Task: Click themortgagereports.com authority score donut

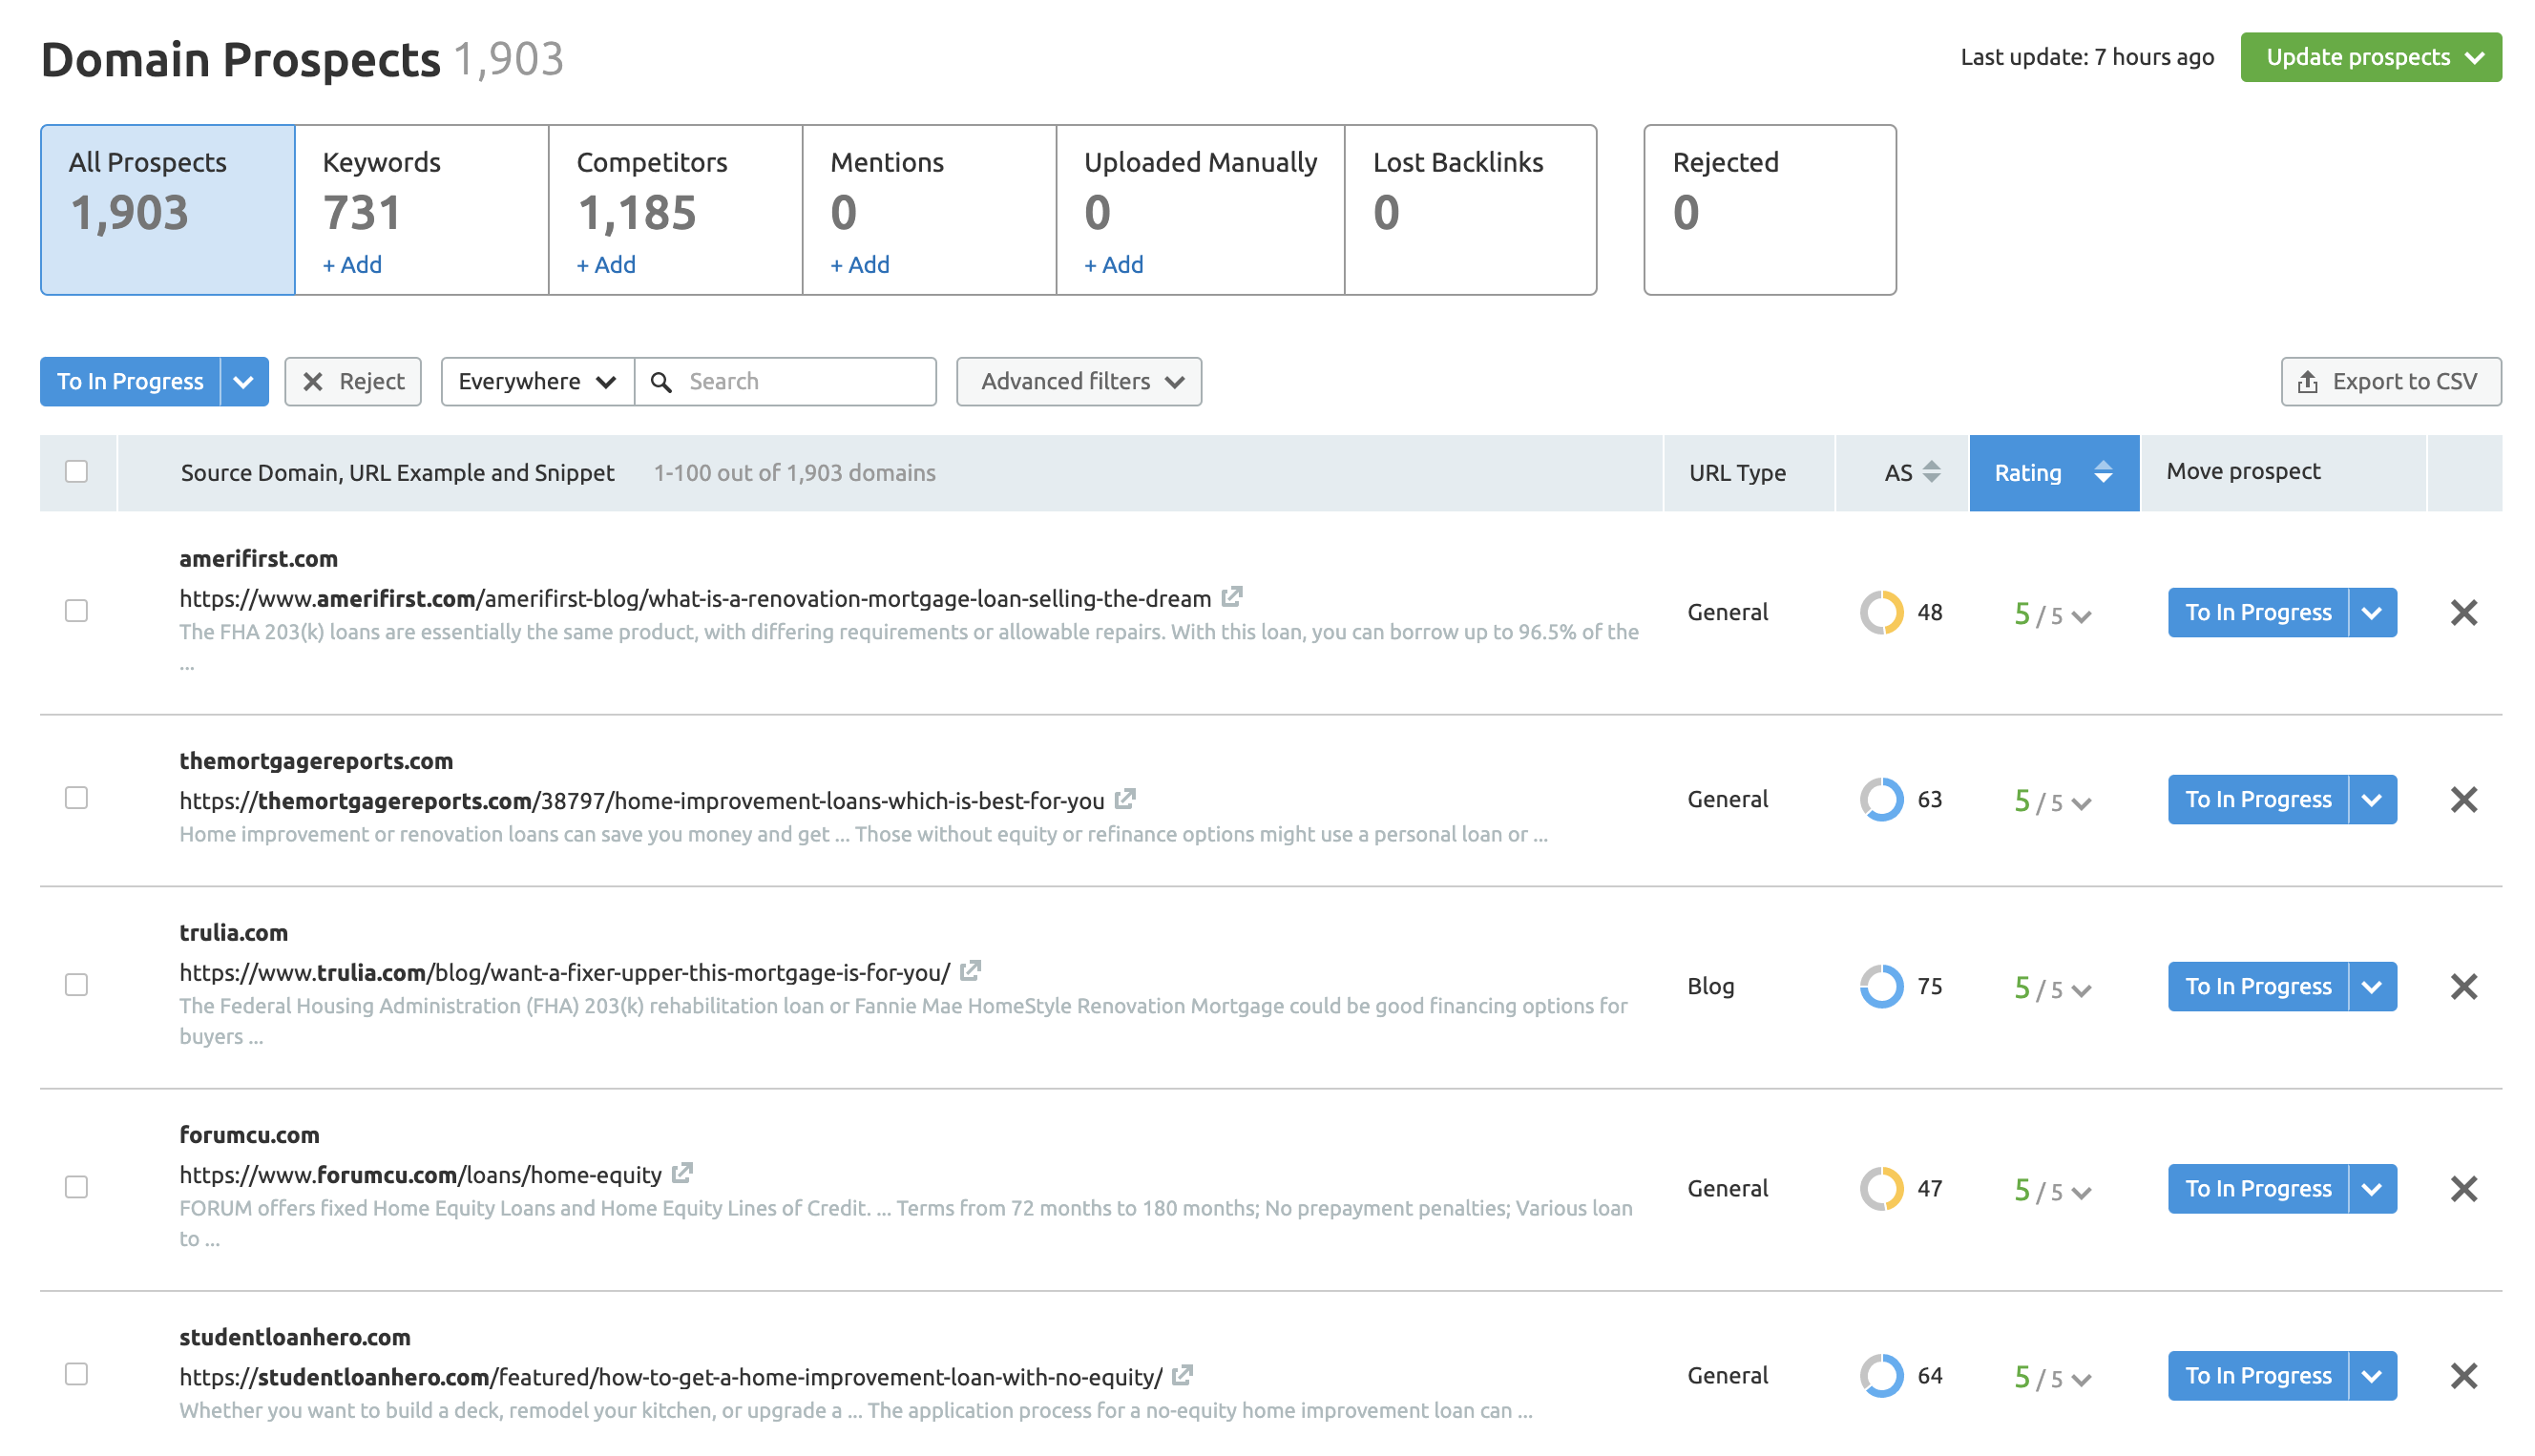Action: pos(1881,799)
